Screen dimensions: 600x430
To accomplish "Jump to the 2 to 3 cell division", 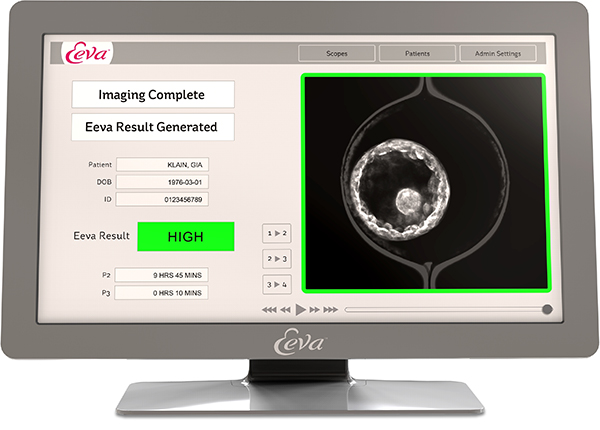I will pos(276,259).
